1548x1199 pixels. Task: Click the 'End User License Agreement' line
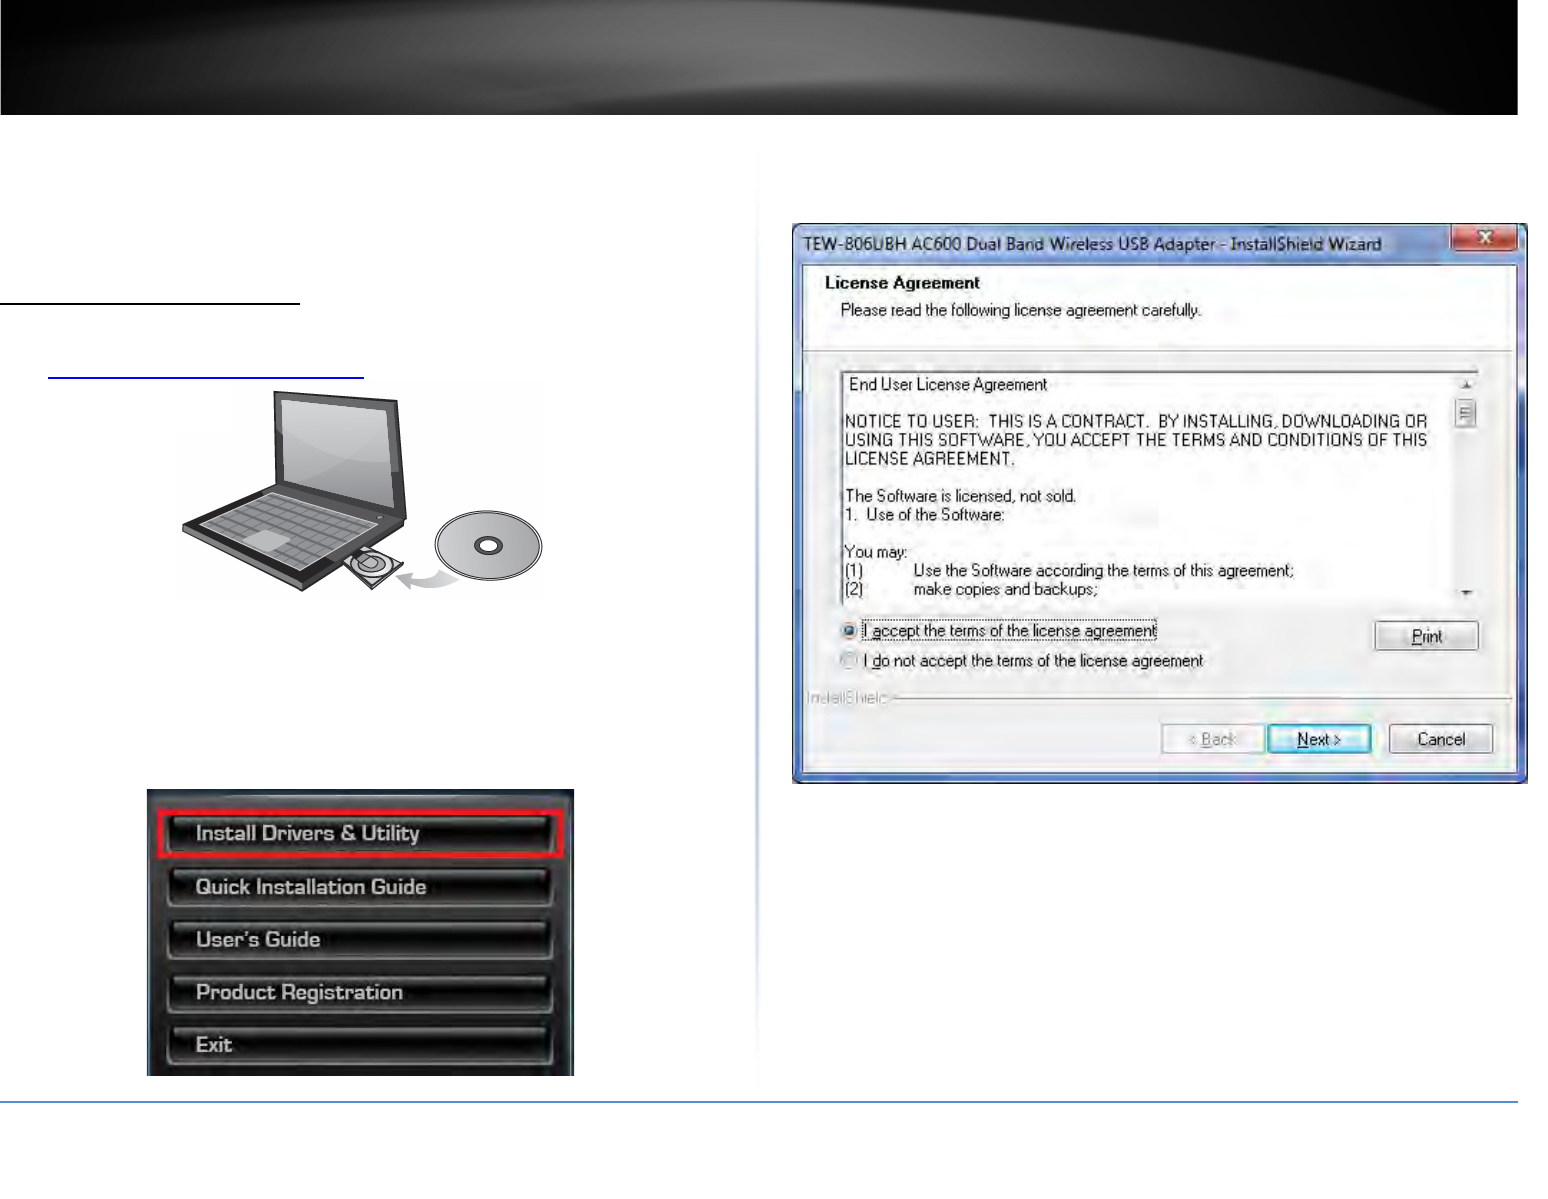[x=948, y=385]
